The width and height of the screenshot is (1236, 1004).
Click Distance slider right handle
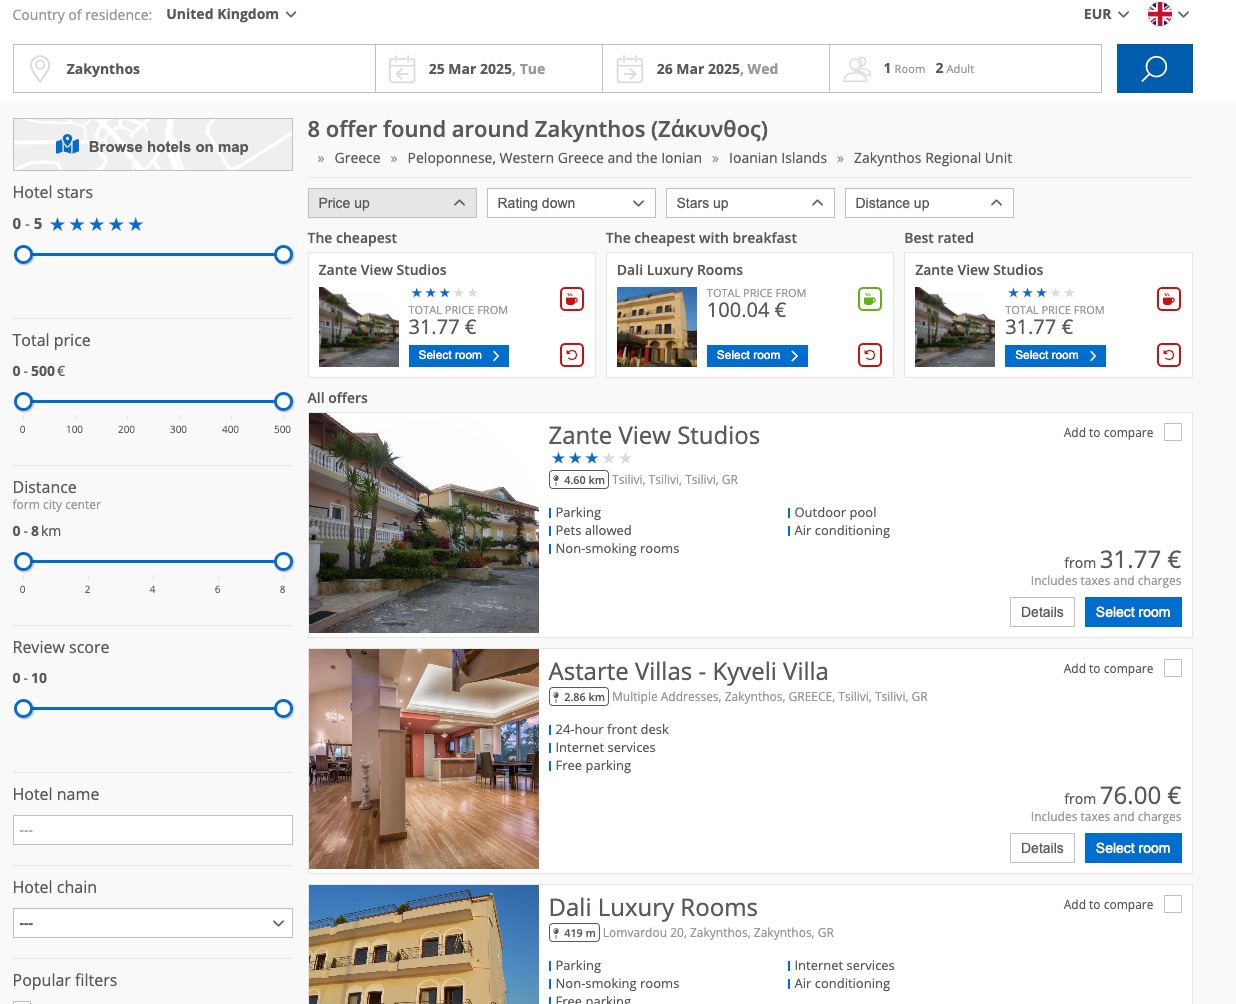pyautogui.click(x=283, y=562)
